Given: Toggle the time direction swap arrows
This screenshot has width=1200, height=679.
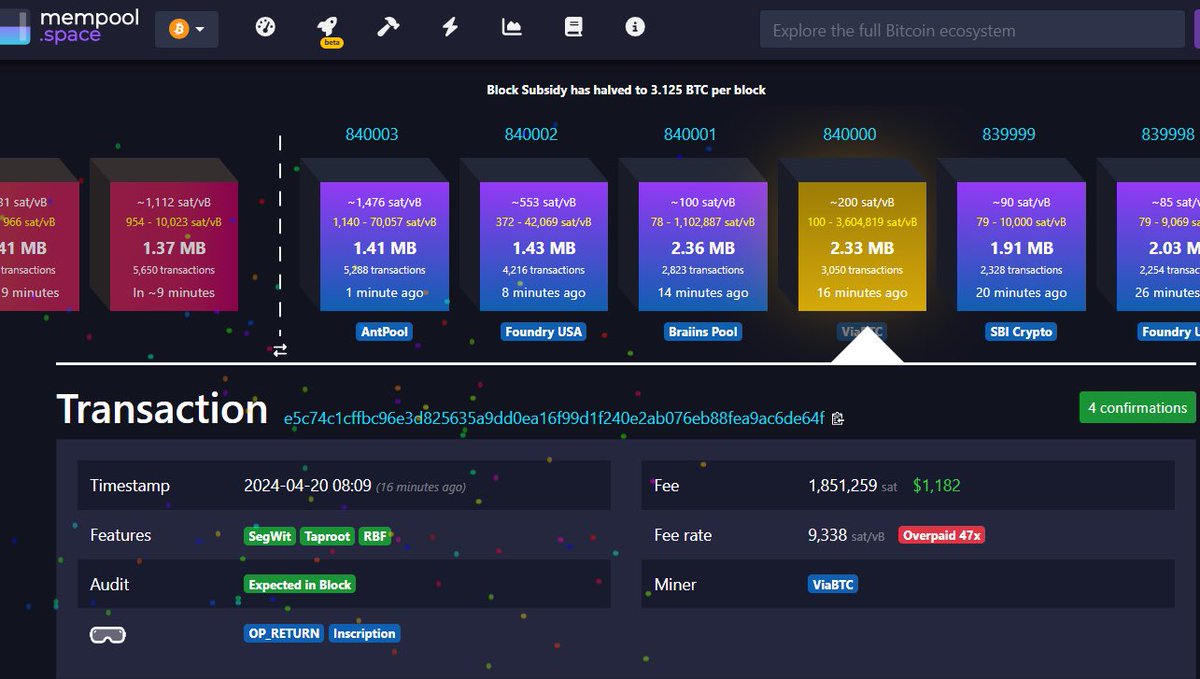Looking at the screenshot, I should coord(280,350).
